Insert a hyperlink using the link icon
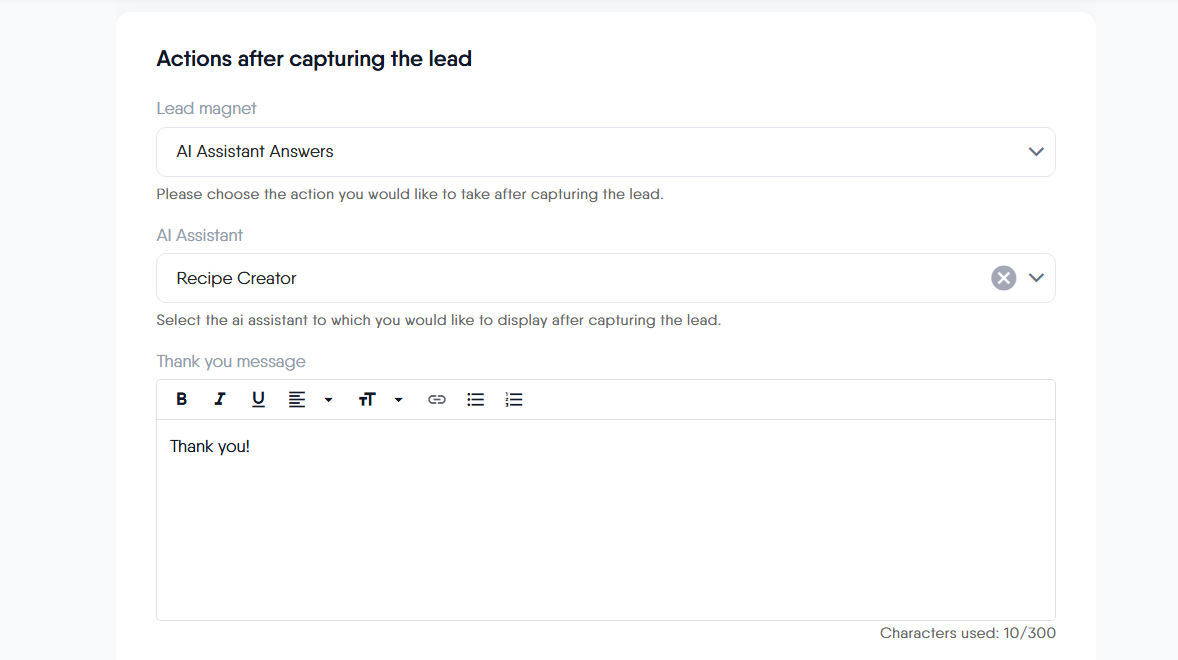Screen dimensions: 1178x660 pyautogui.click(x=437, y=399)
